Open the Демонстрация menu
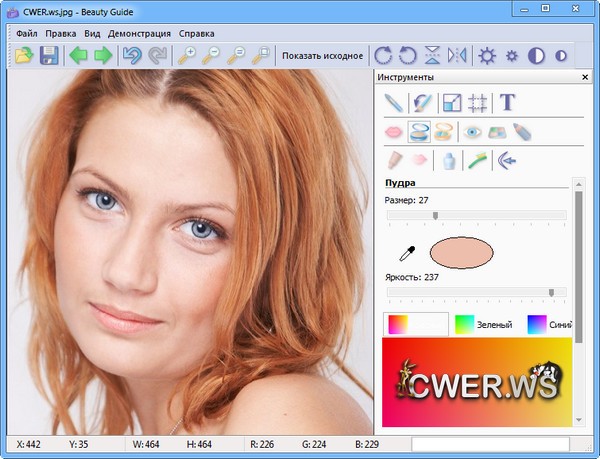 point(140,33)
